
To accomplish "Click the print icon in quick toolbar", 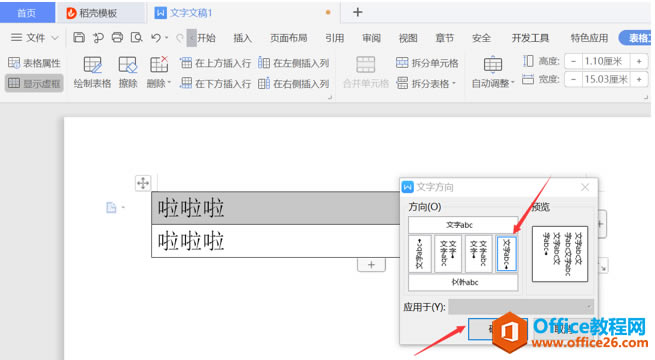I will point(117,38).
